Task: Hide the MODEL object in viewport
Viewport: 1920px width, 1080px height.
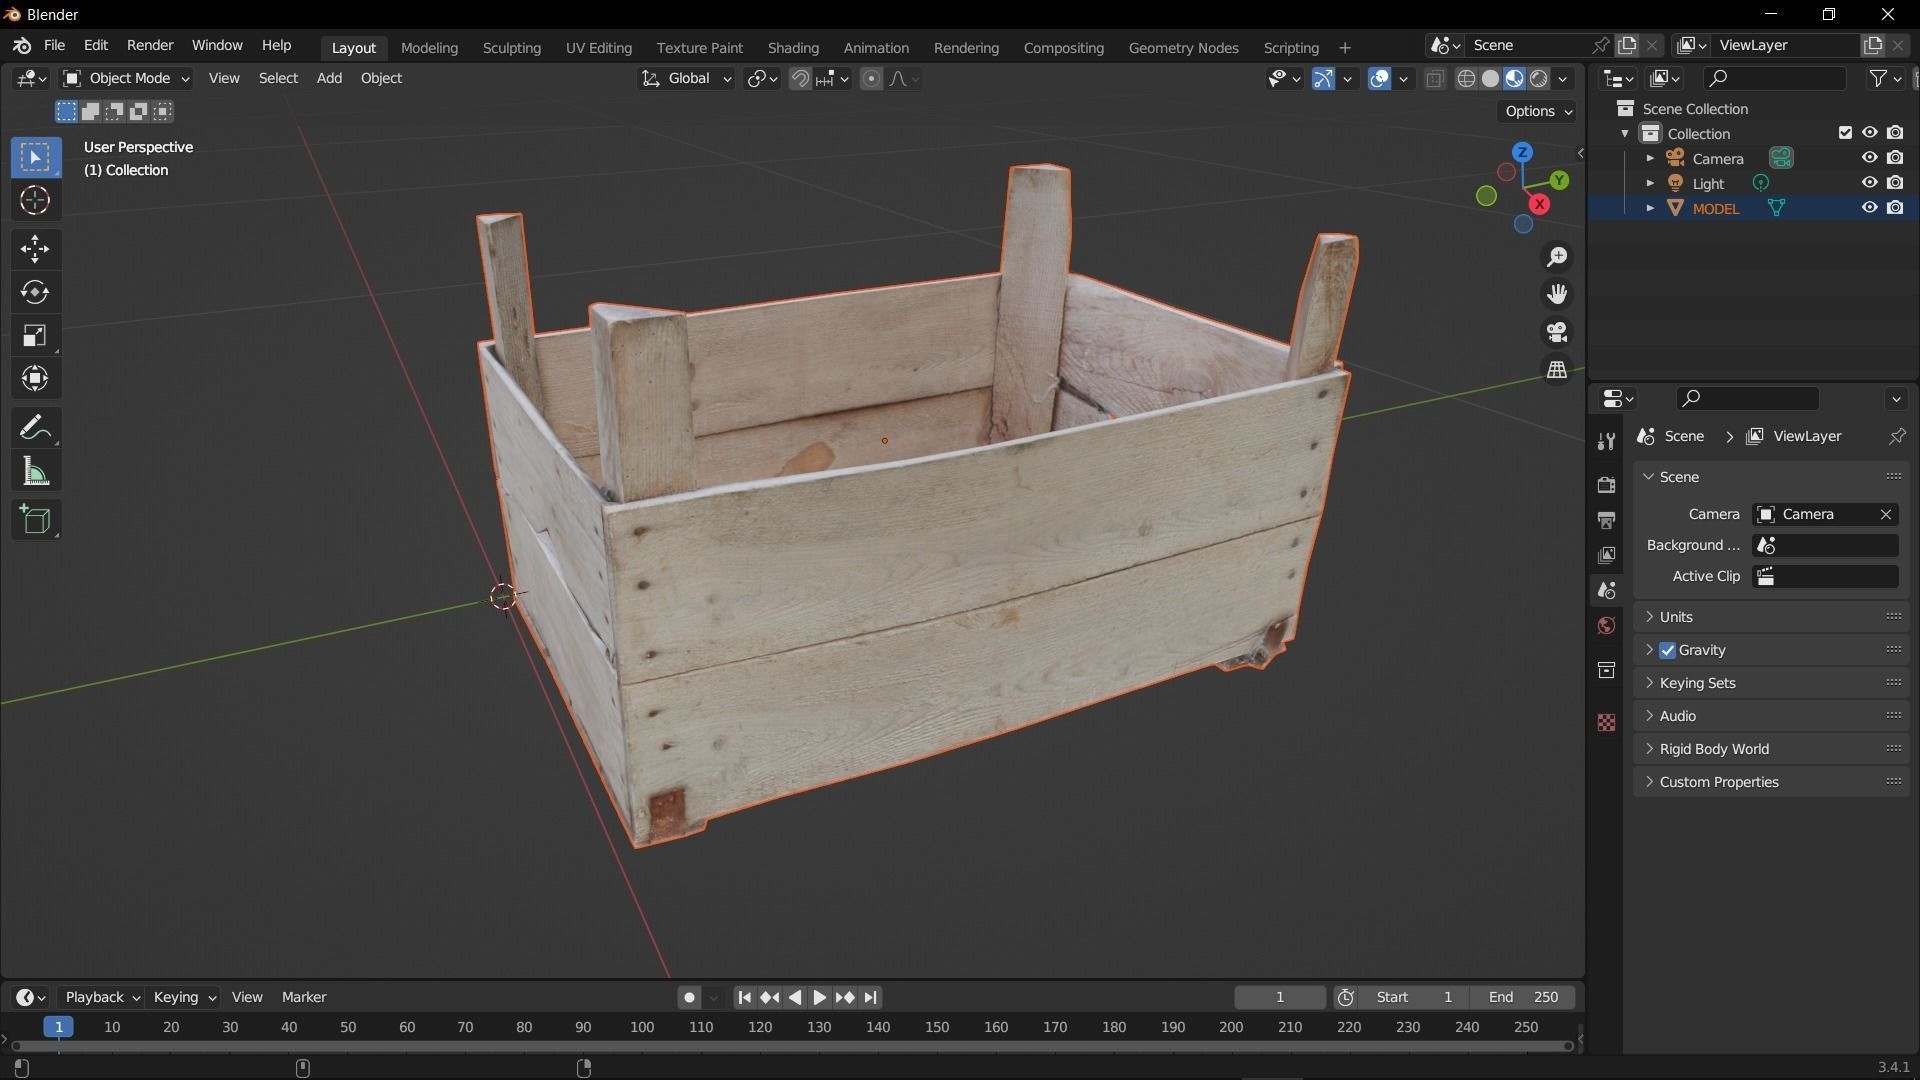Action: coord(1869,208)
